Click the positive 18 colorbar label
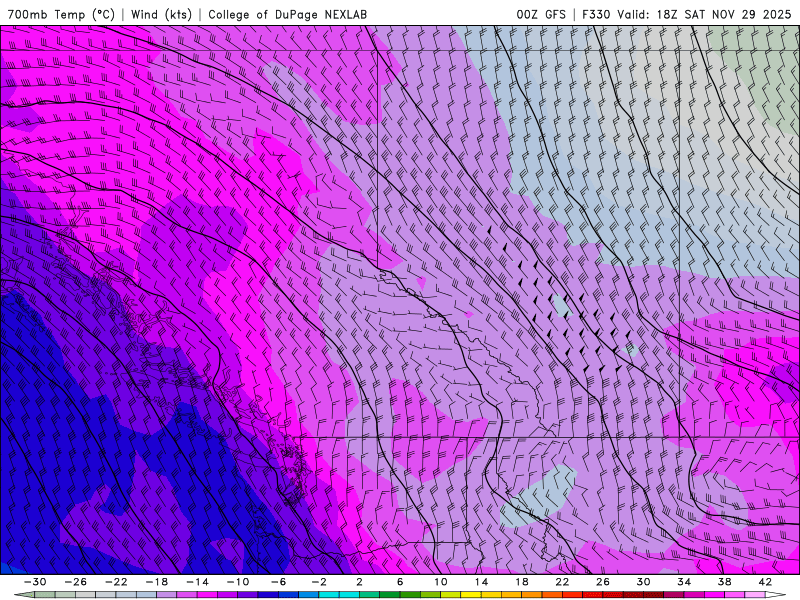This screenshot has width=800, height=600. (x=521, y=582)
